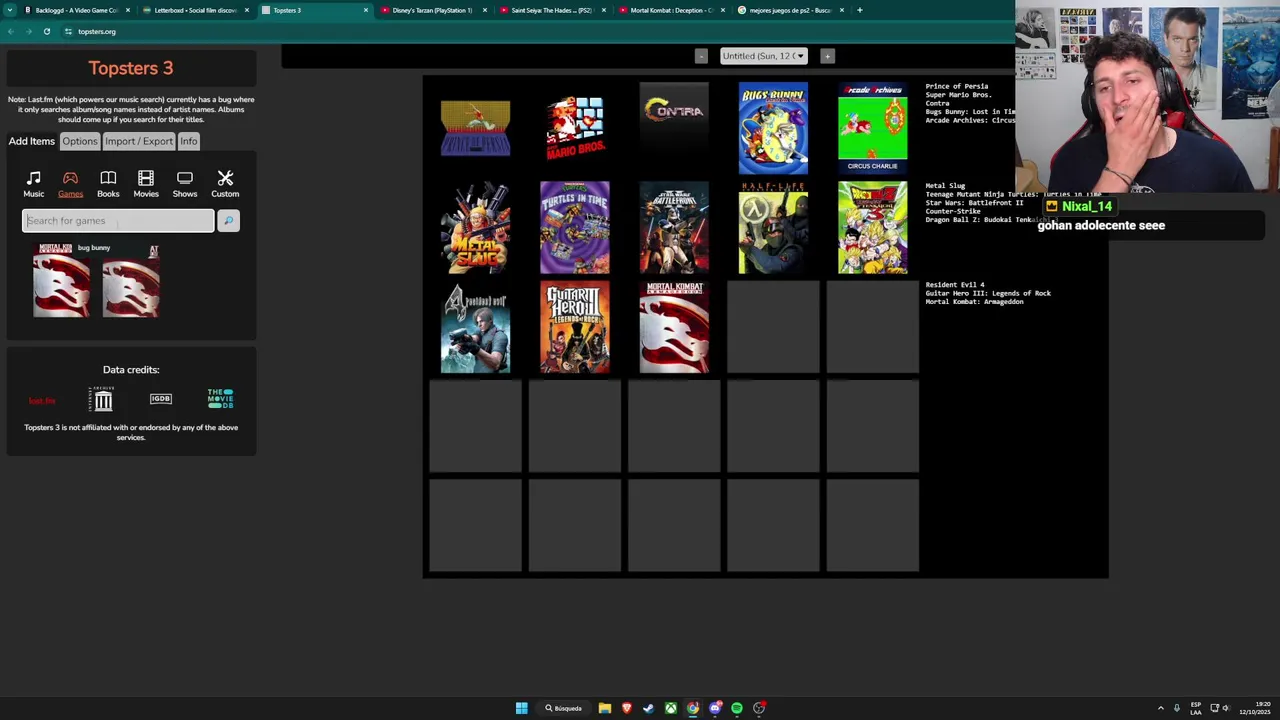
Task: Select the Metal Slug cover
Action: [475, 228]
